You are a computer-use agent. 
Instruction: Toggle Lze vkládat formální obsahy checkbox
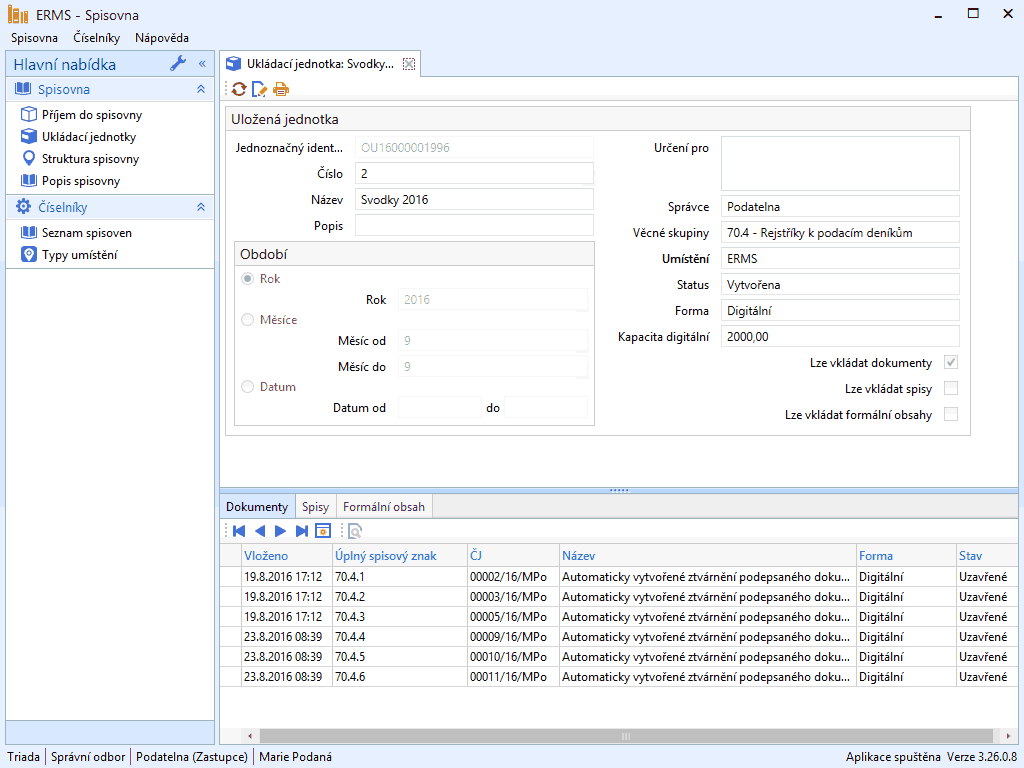(x=951, y=414)
